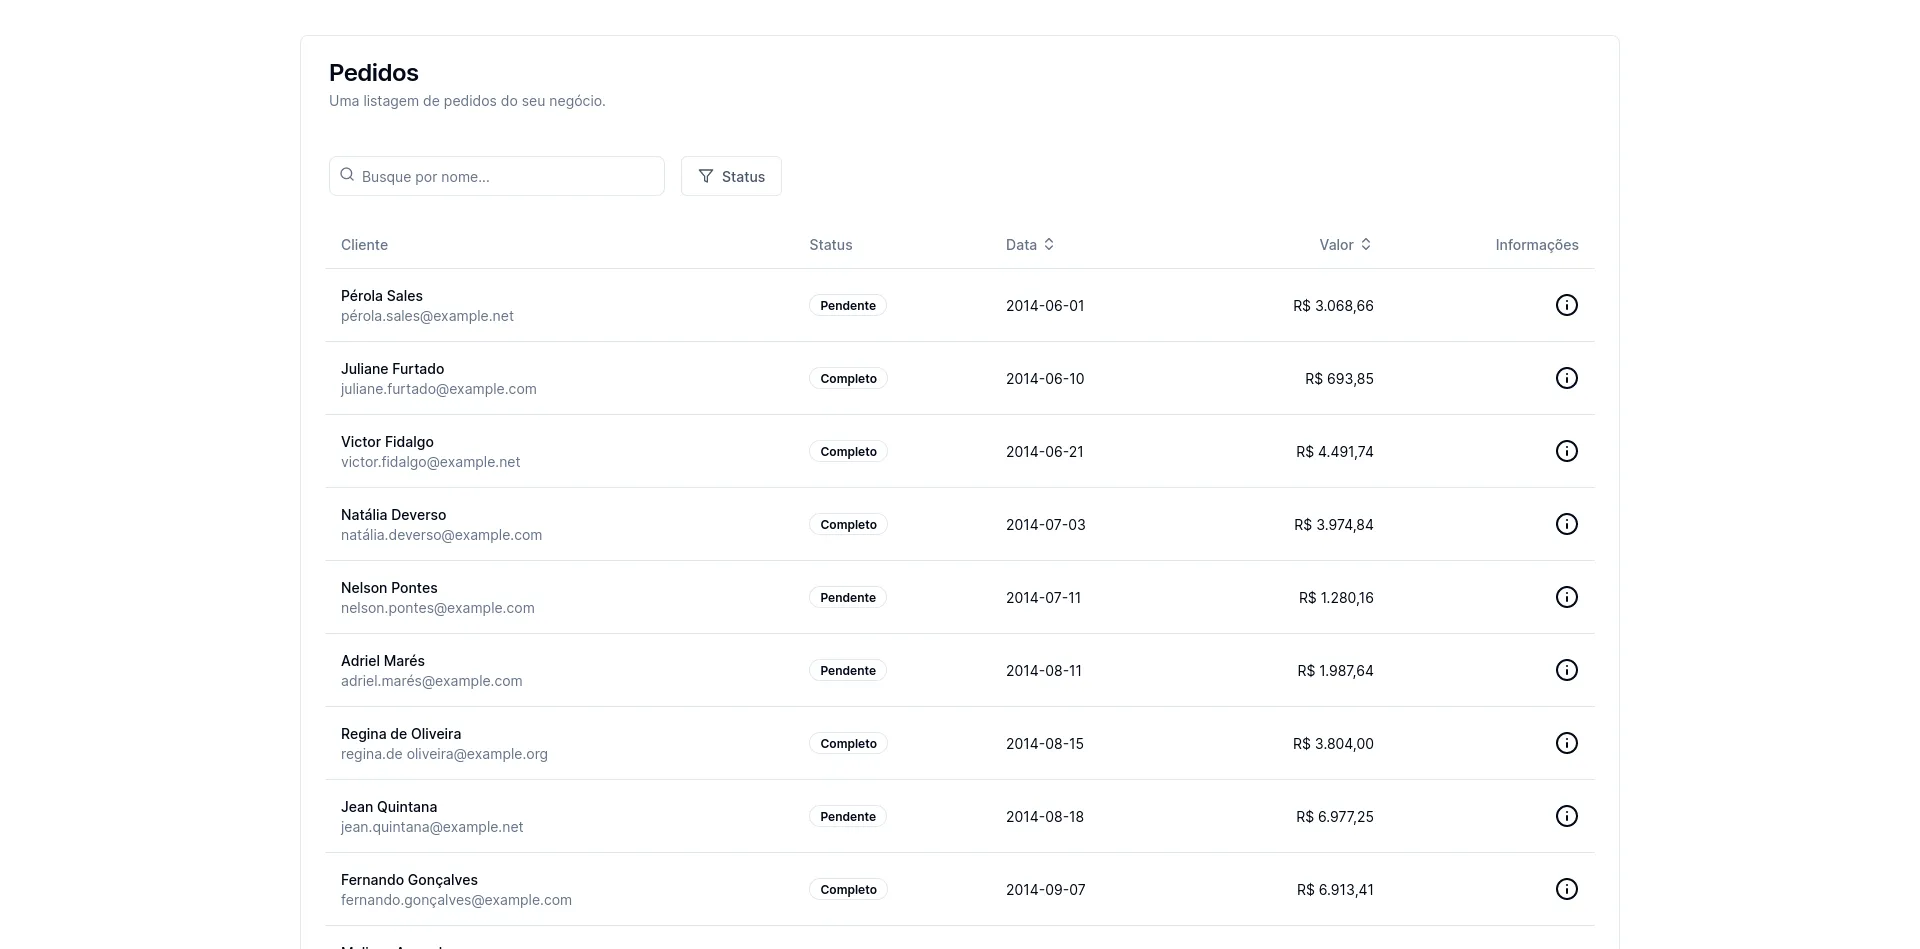Sort table by Valor column
This screenshot has width=1920, height=949.
[1345, 245]
